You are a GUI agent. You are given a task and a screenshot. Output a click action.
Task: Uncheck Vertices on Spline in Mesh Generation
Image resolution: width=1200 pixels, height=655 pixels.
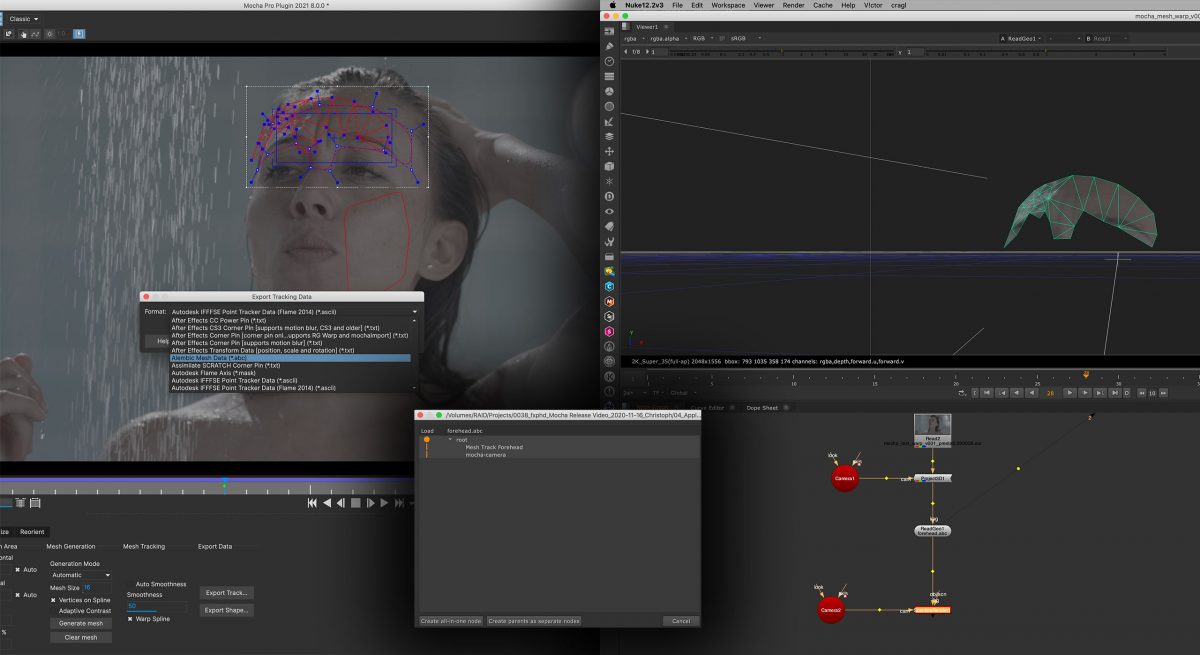tap(53, 600)
